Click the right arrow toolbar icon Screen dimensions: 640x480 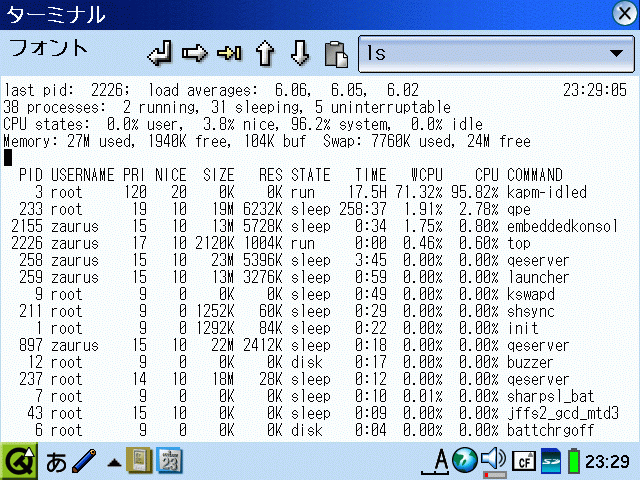click(195, 53)
